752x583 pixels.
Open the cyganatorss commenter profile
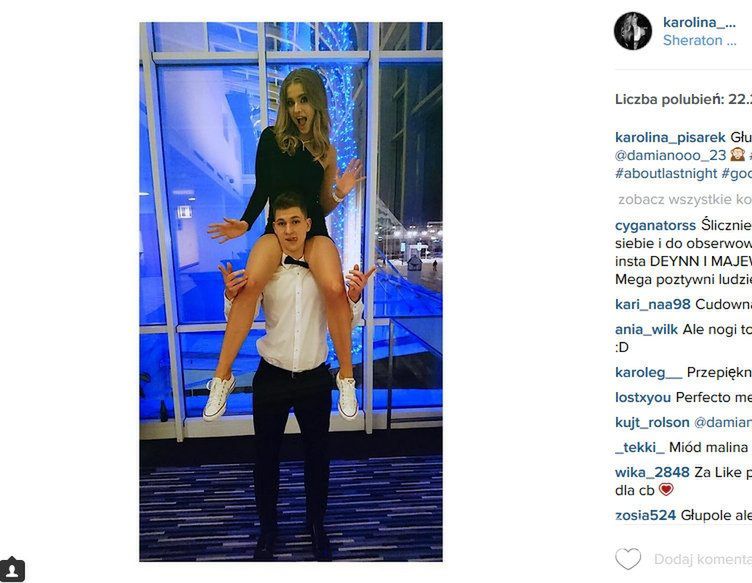pyautogui.click(x=655, y=225)
